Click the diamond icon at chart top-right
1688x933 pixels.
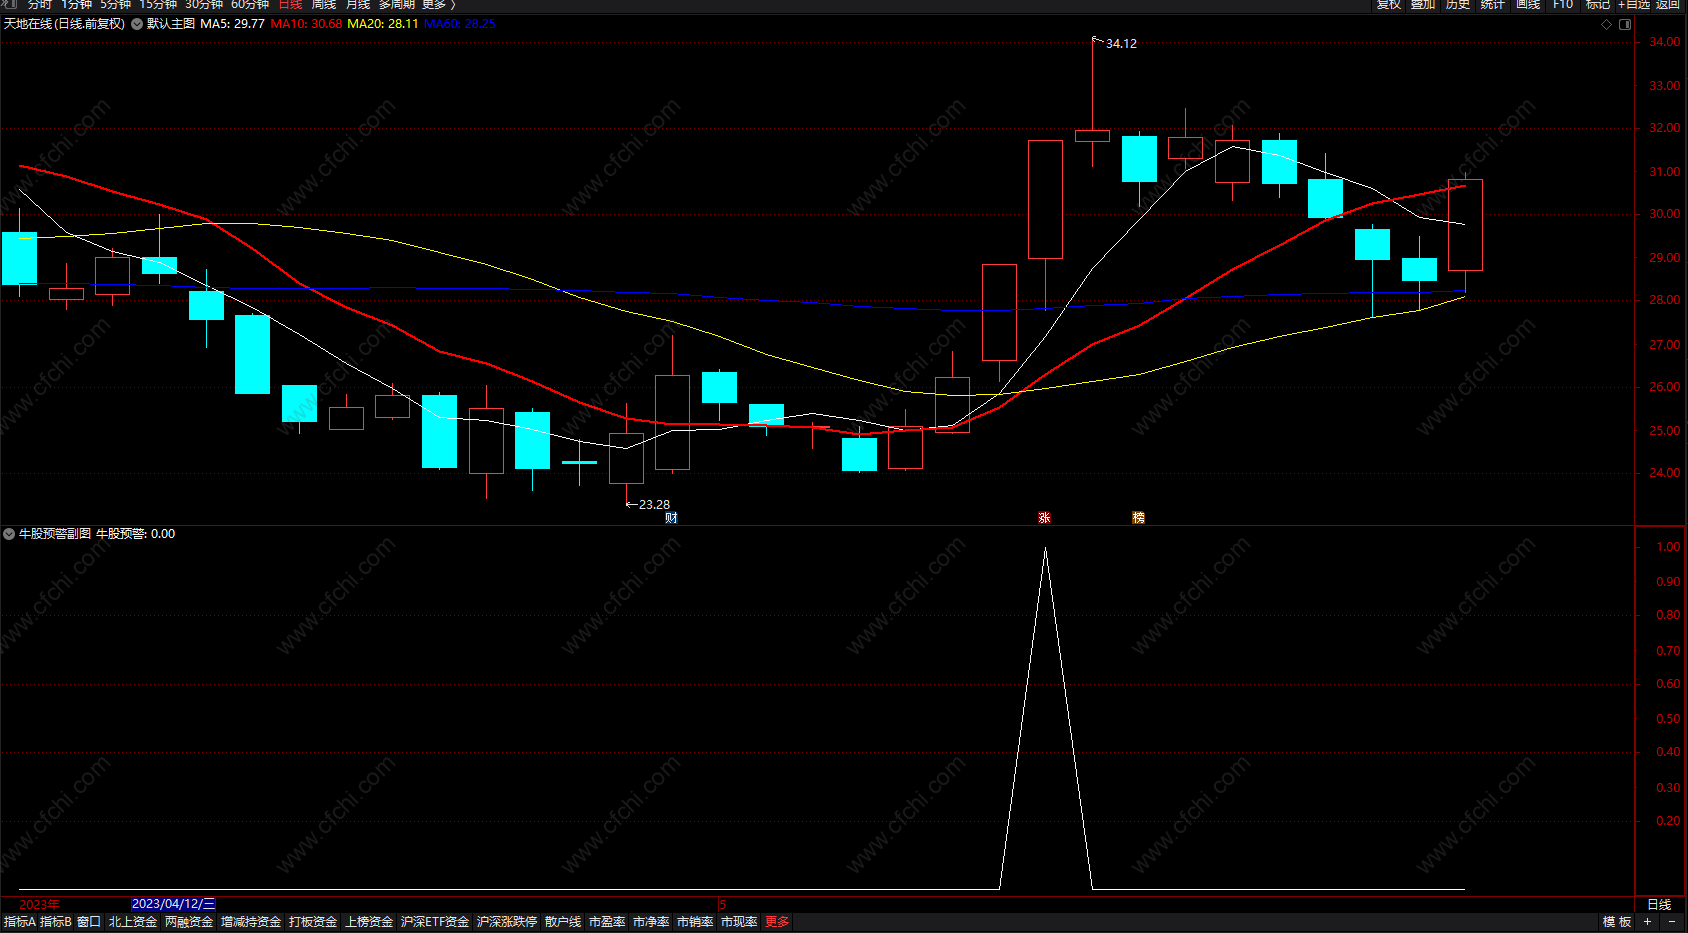tap(1606, 24)
